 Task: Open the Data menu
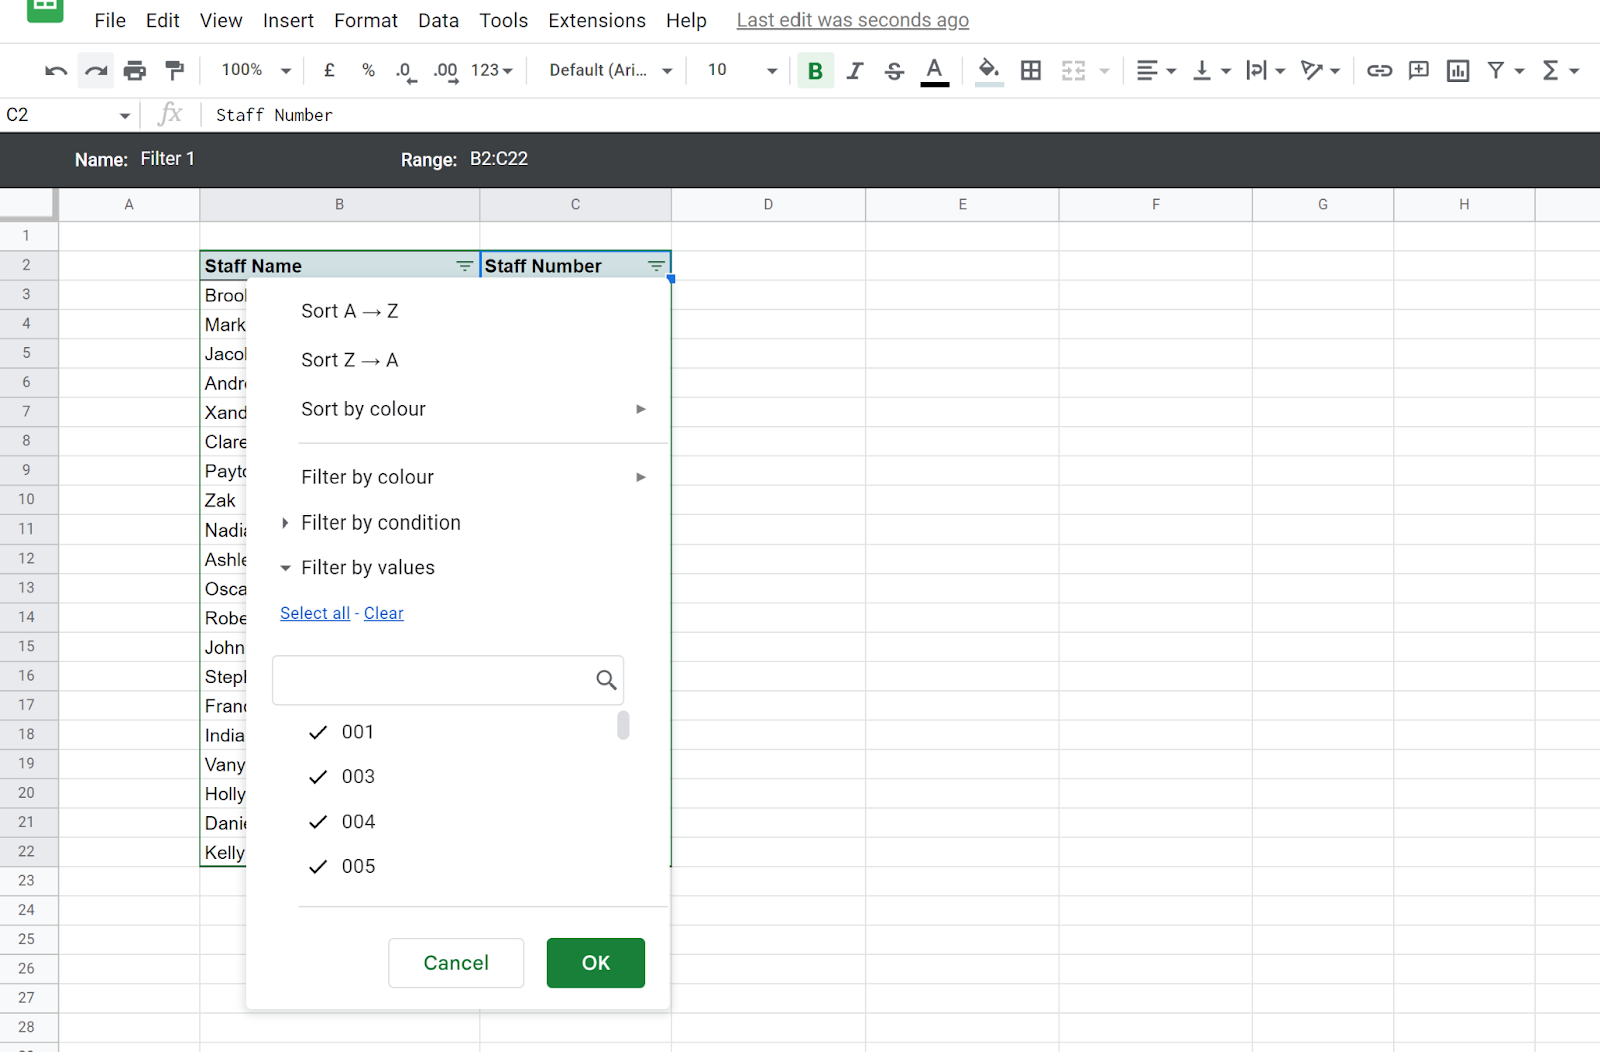(x=438, y=20)
